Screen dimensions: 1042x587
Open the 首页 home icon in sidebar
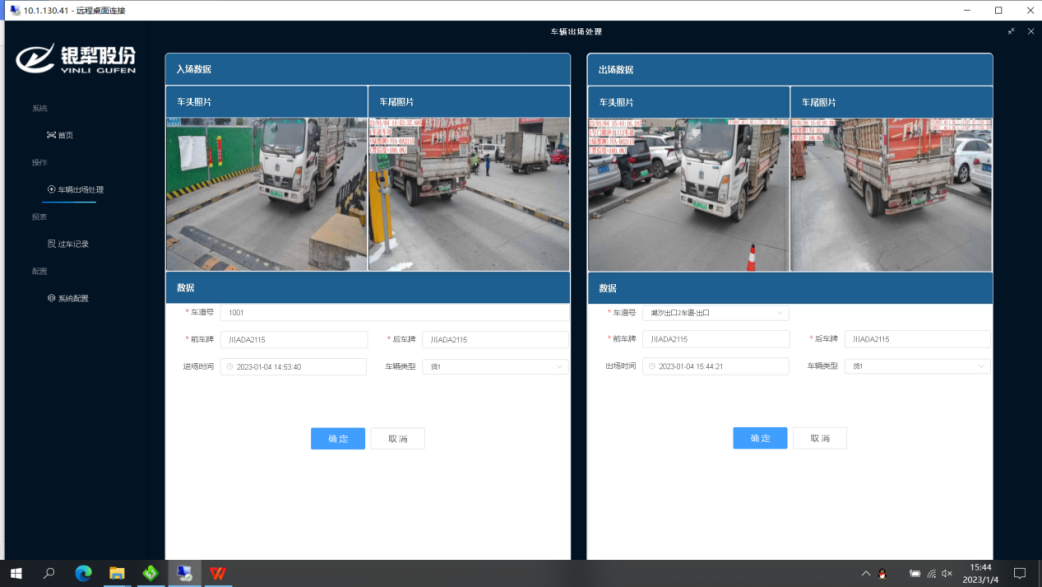tap(51, 135)
